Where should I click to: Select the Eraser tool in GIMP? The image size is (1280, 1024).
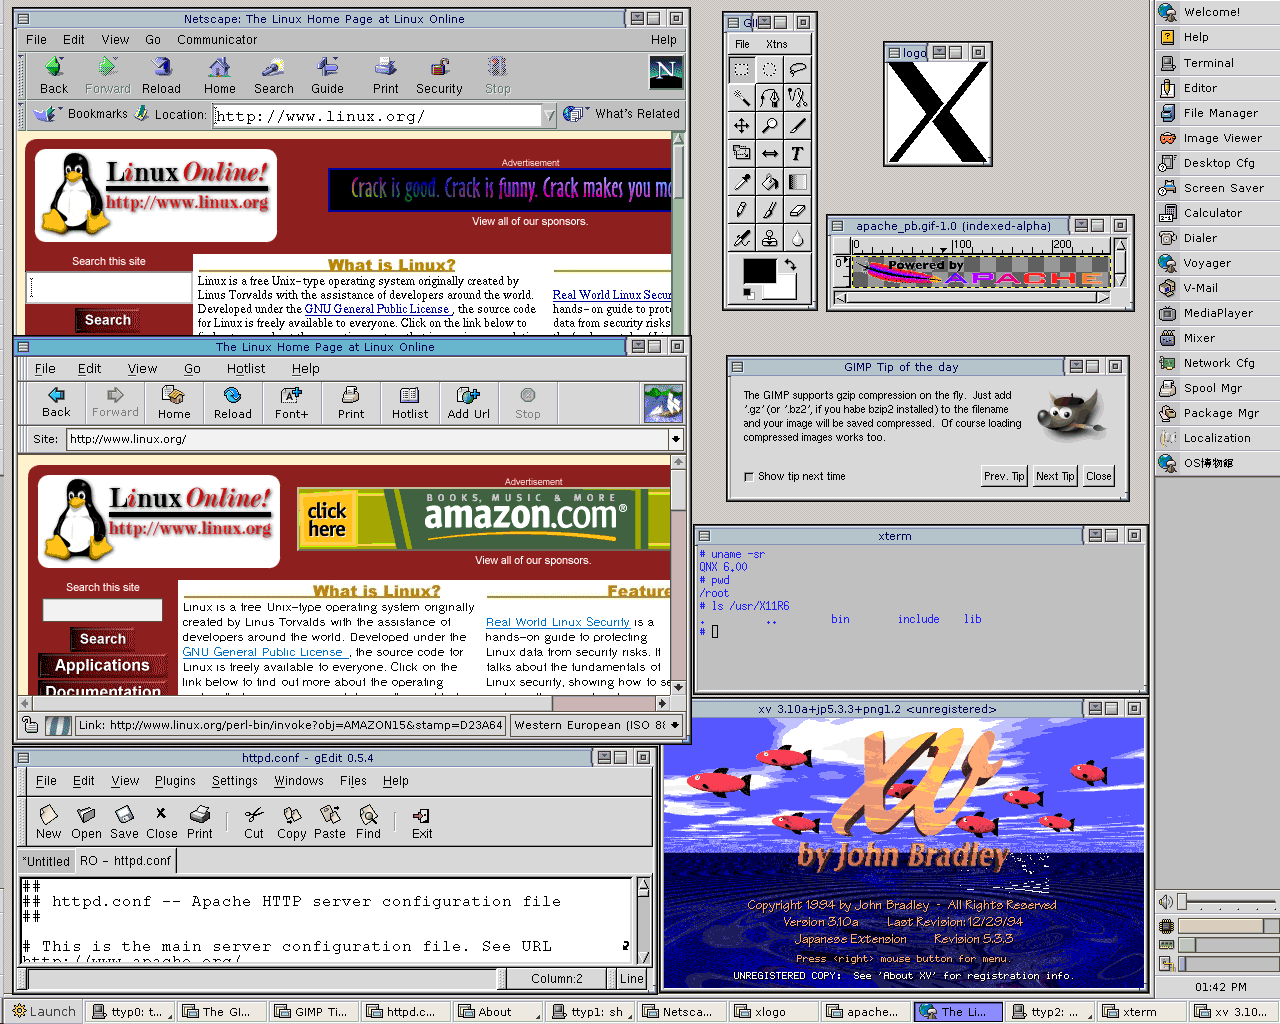tap(797, 210)
